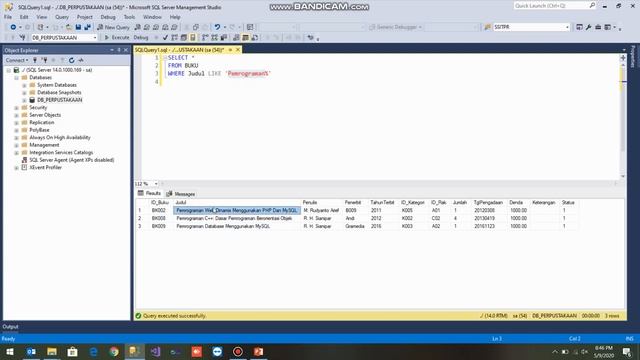This screenshot has height=360, width=640.
Task: Toggle Results to Text toolbar button
Action: [x=236, y=38]
